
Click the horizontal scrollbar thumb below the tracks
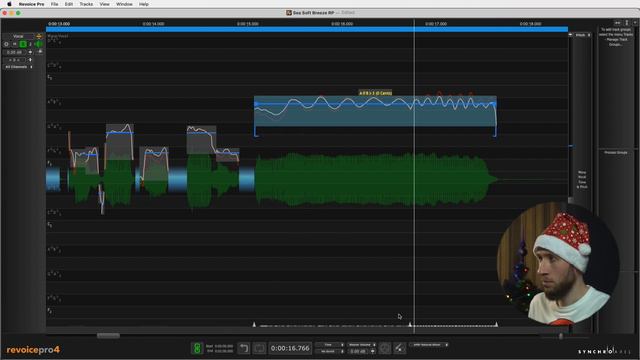click(x=108, y=336)
